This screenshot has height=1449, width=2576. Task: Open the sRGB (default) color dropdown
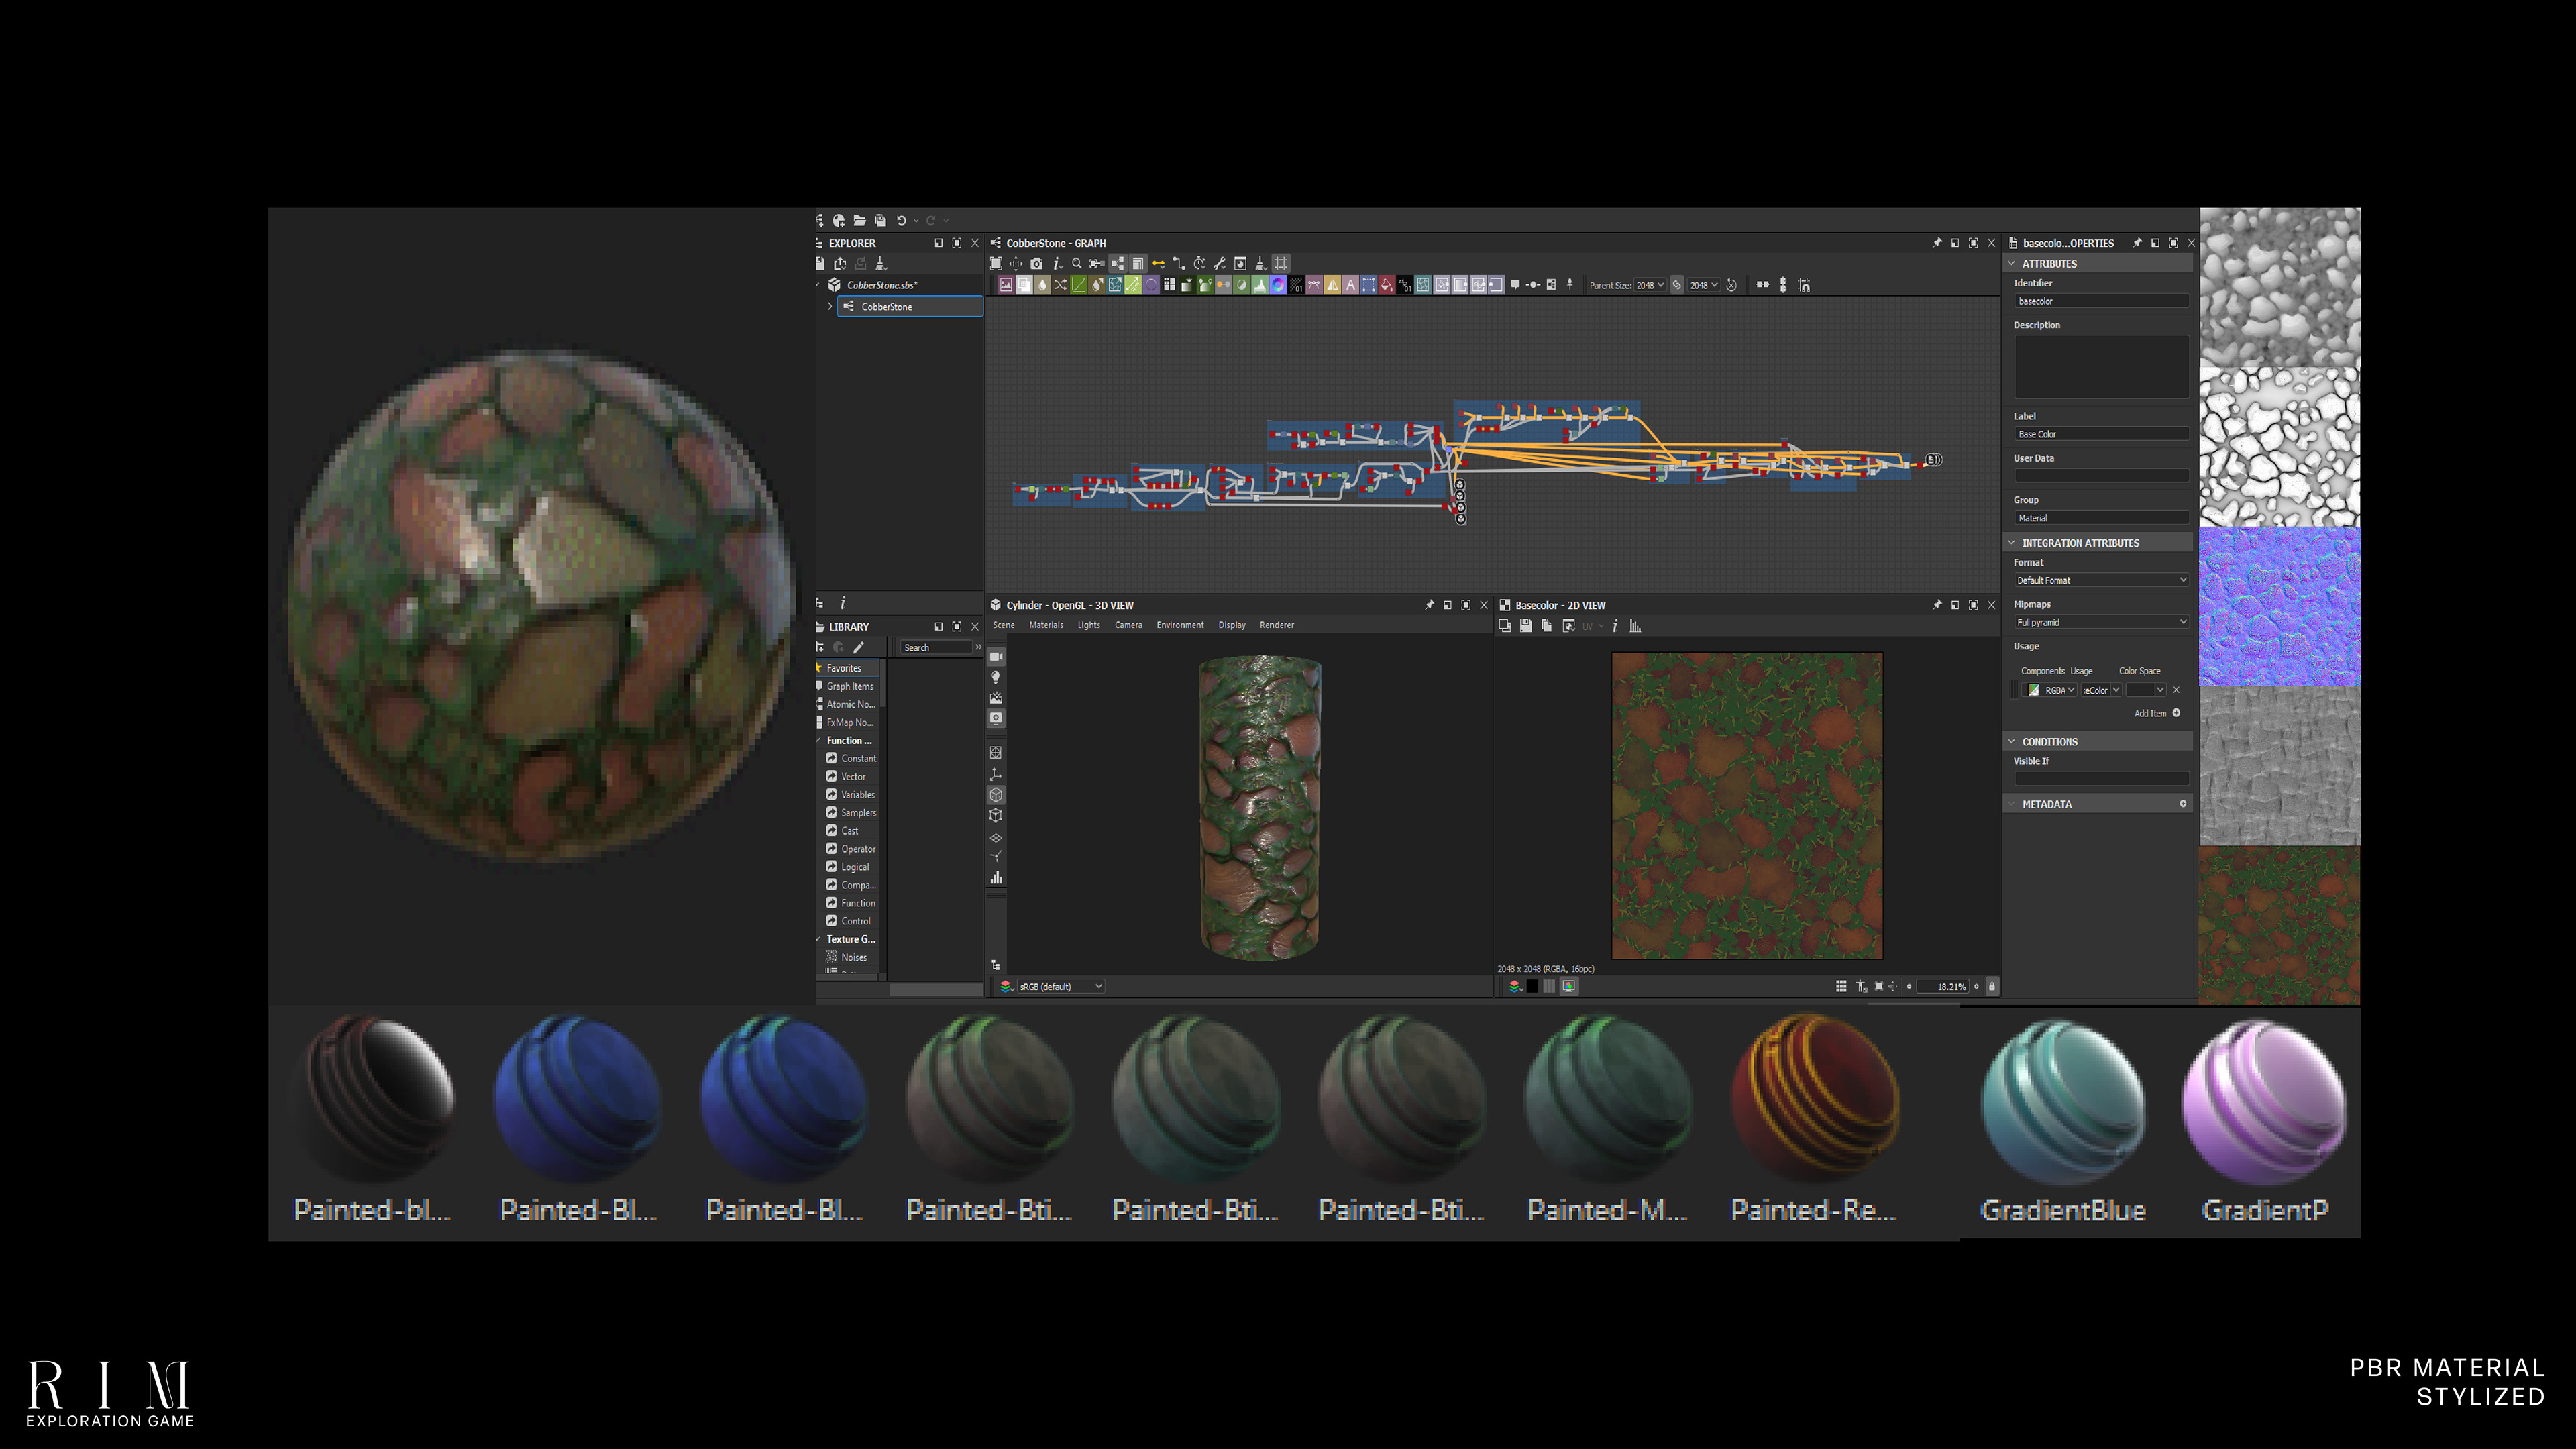click(x=1060, y=986)
